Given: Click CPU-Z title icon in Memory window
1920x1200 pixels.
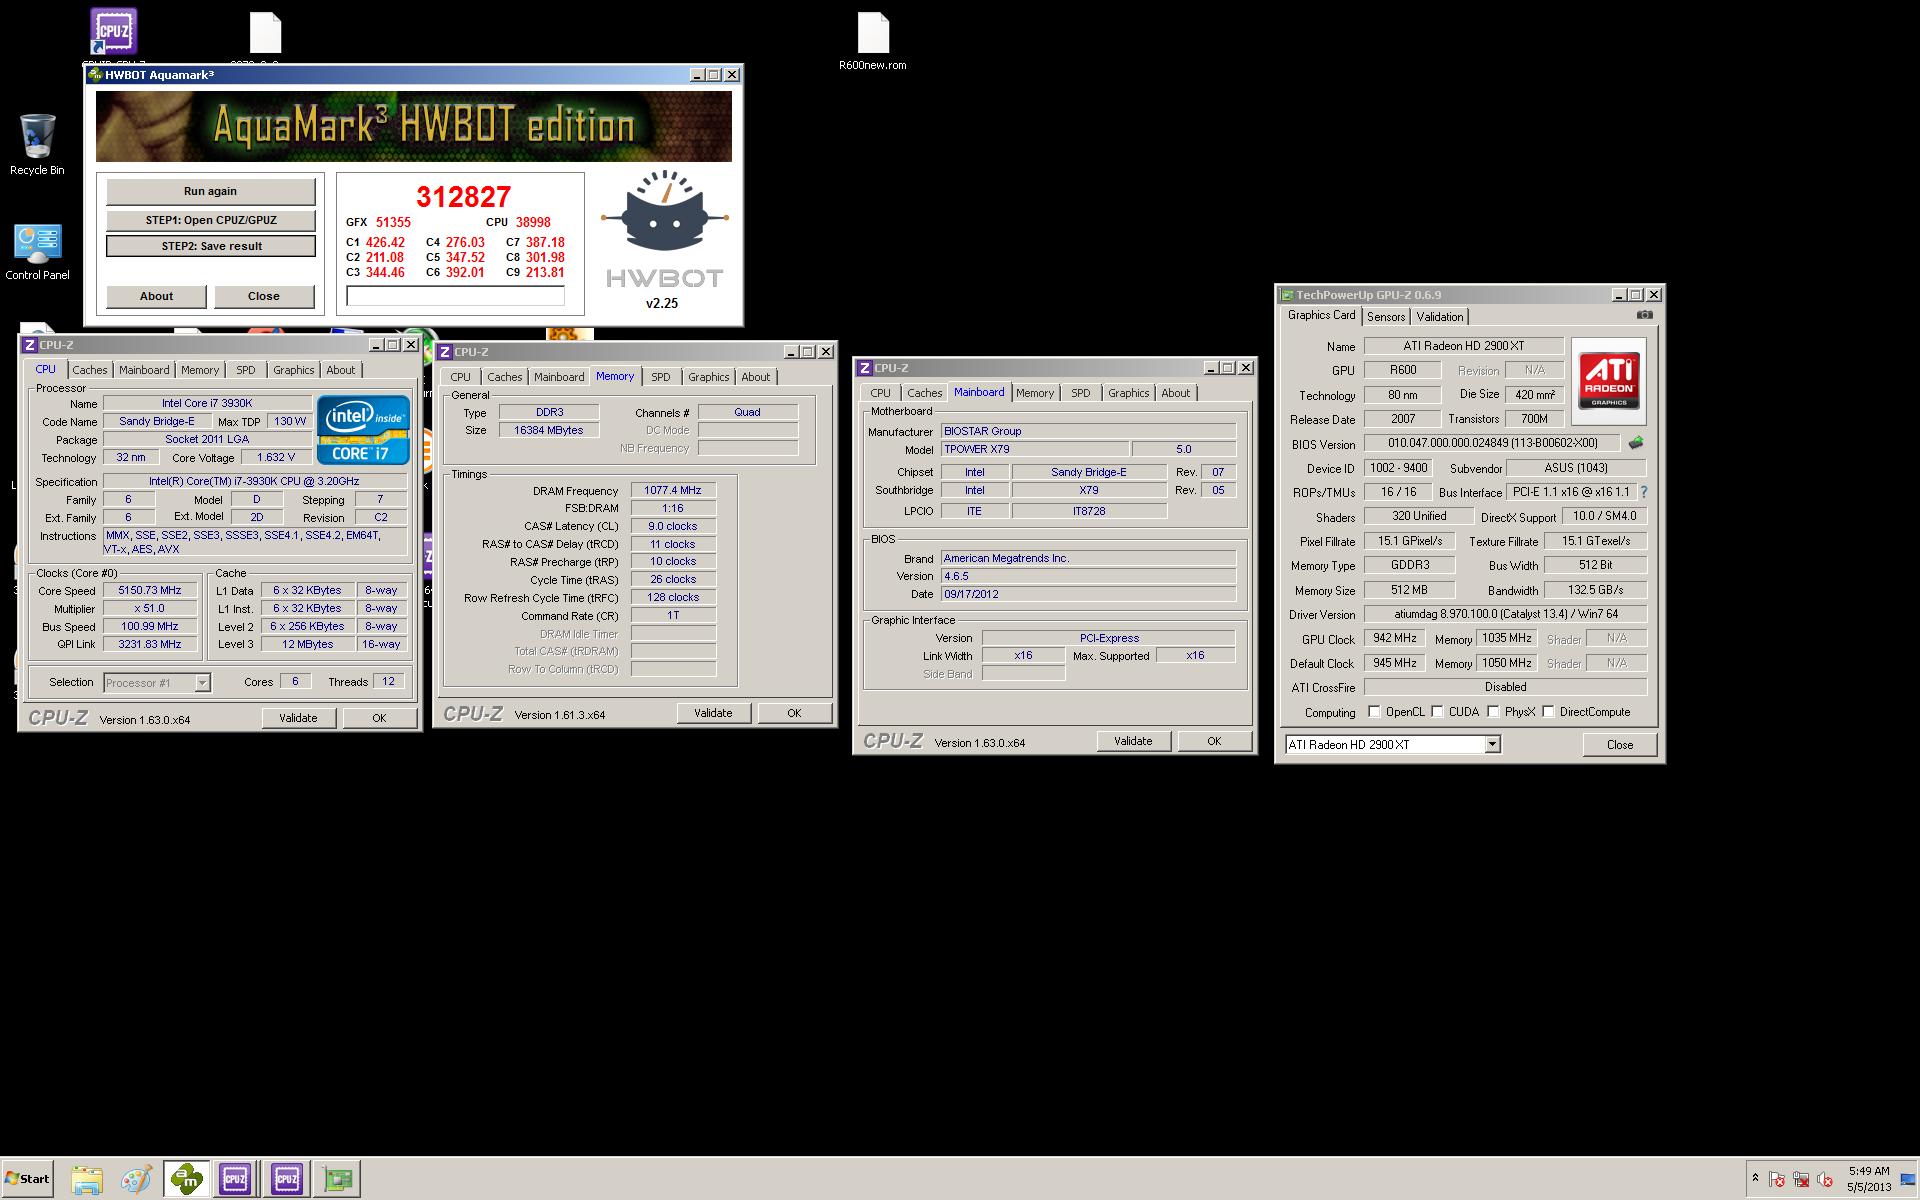Looking at the screenshot, I should [445, 352].
